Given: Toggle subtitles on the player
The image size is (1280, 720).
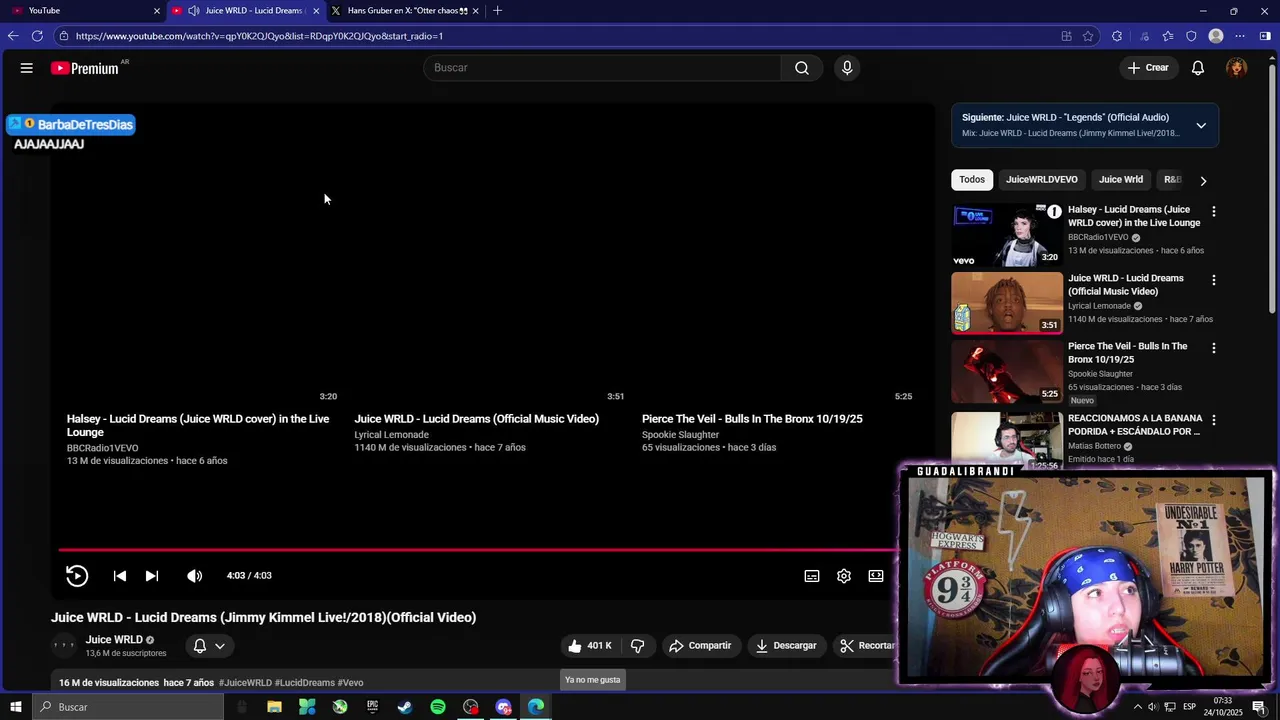Looking at the screenshot, I should point(812,576).
